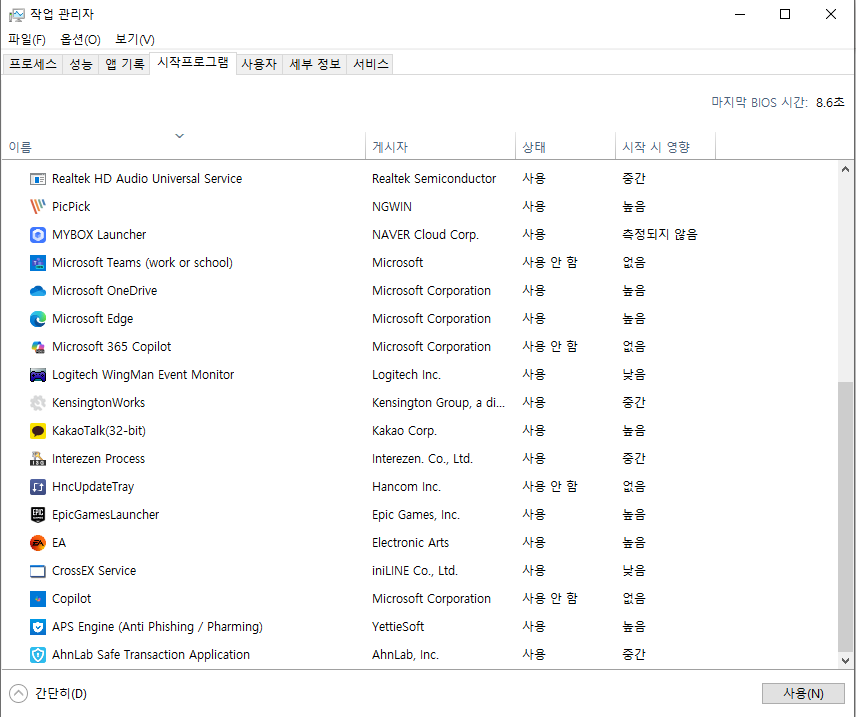Select 측정되지 않음 impact value
This screenshot has width=856, height=717.
[x=660, y=235]
